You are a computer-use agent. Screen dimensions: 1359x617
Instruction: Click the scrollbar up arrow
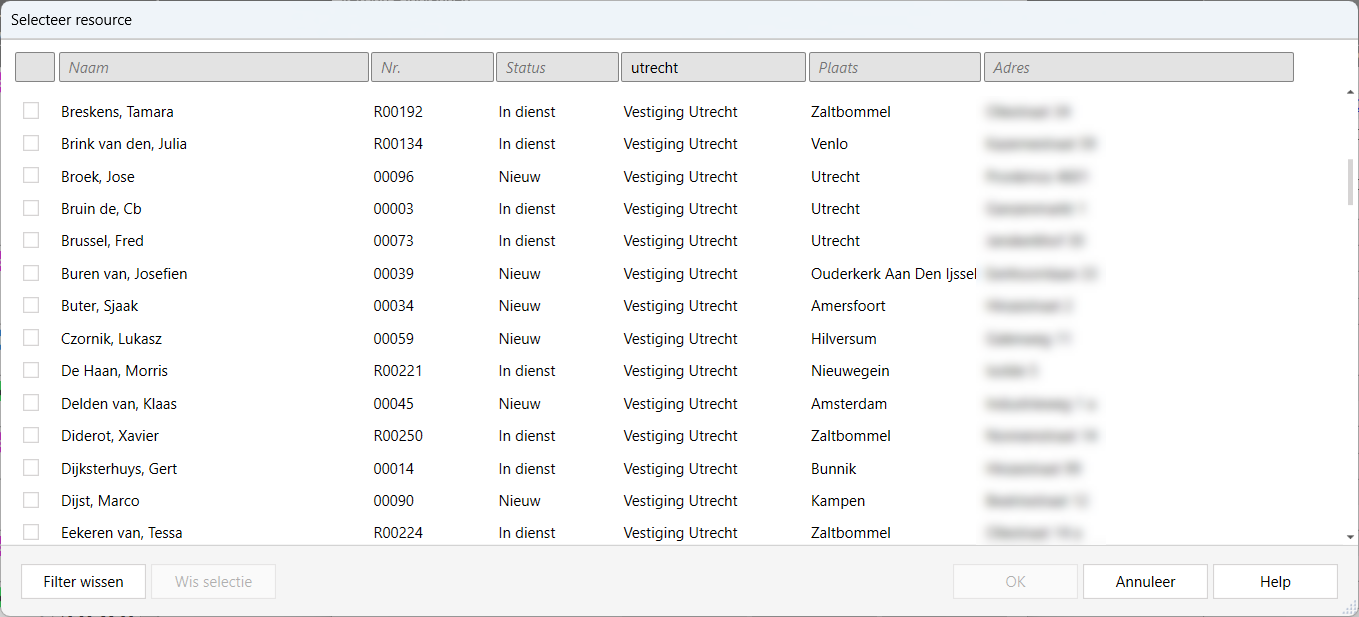1351,93
